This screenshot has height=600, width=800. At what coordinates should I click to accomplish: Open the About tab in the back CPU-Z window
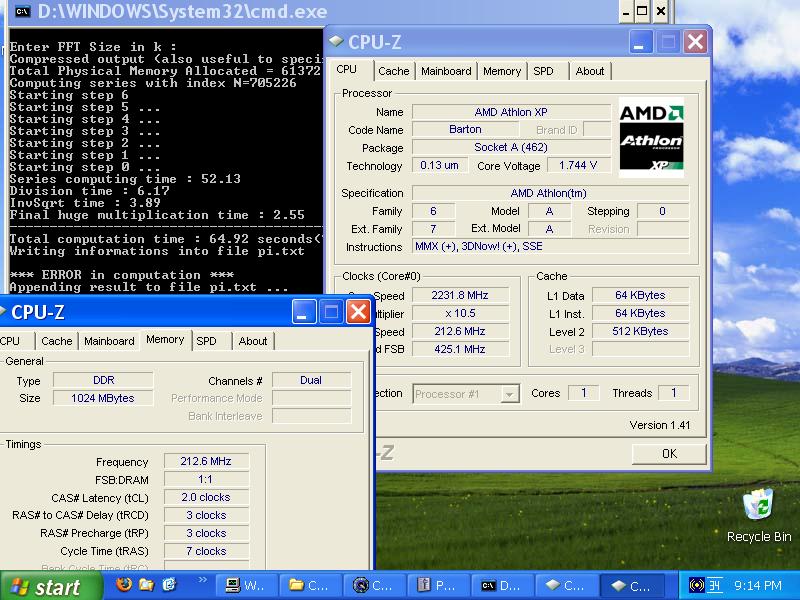tap(590, 71)
